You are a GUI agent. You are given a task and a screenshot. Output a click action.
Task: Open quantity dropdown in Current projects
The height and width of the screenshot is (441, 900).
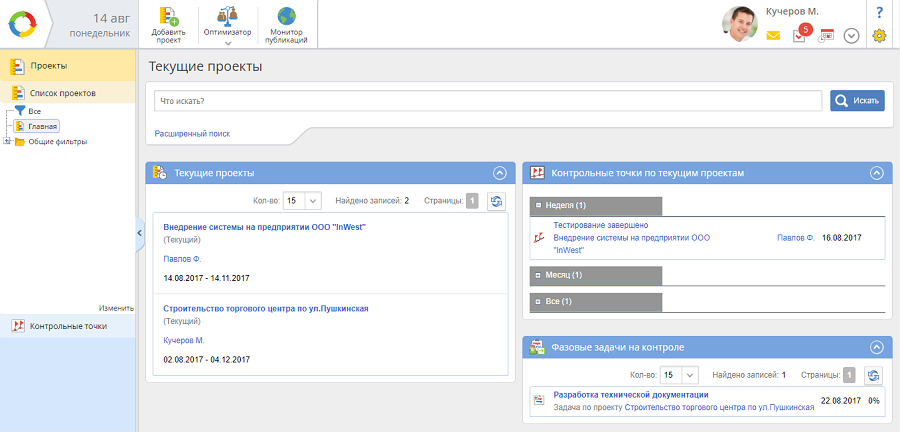301,201
